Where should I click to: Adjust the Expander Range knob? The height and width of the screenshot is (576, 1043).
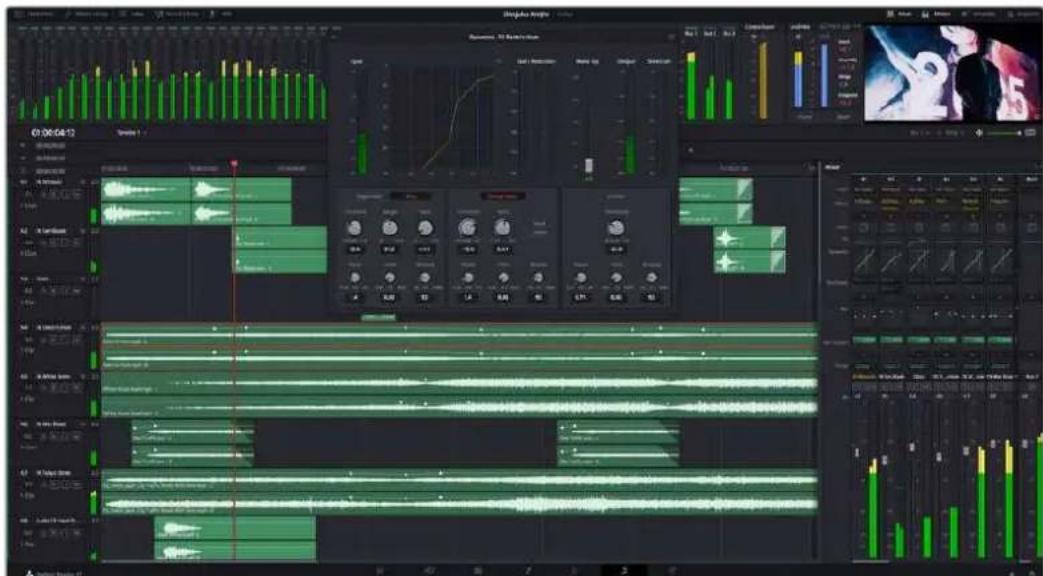coord(390,228)
